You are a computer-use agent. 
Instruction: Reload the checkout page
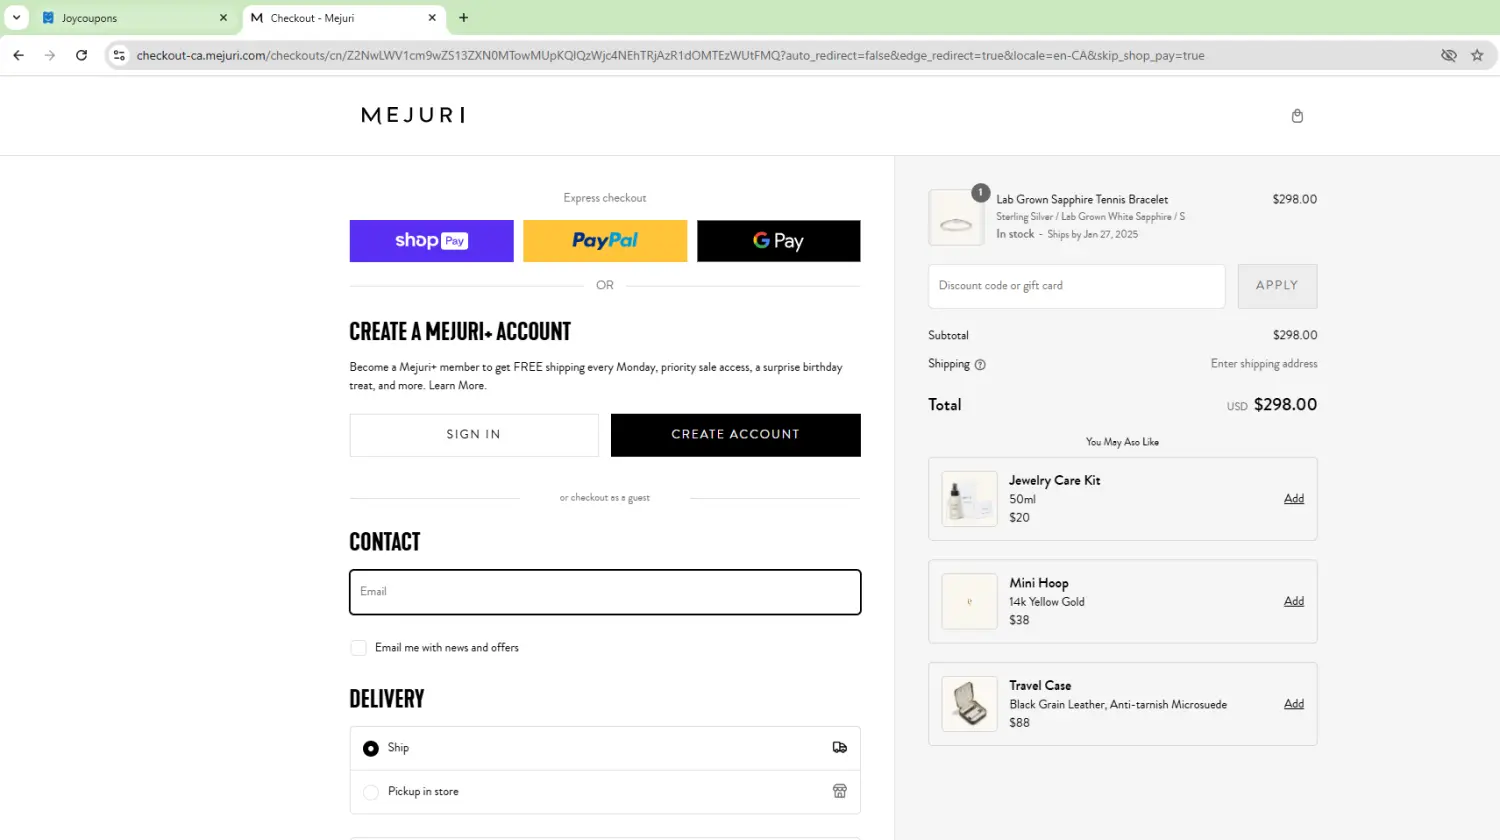[x=82, y=56]
